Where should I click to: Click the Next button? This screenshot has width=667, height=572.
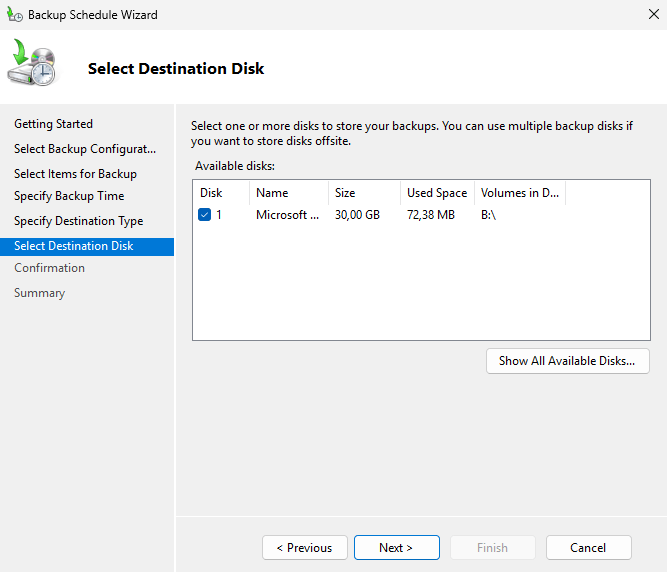(396, 548)
